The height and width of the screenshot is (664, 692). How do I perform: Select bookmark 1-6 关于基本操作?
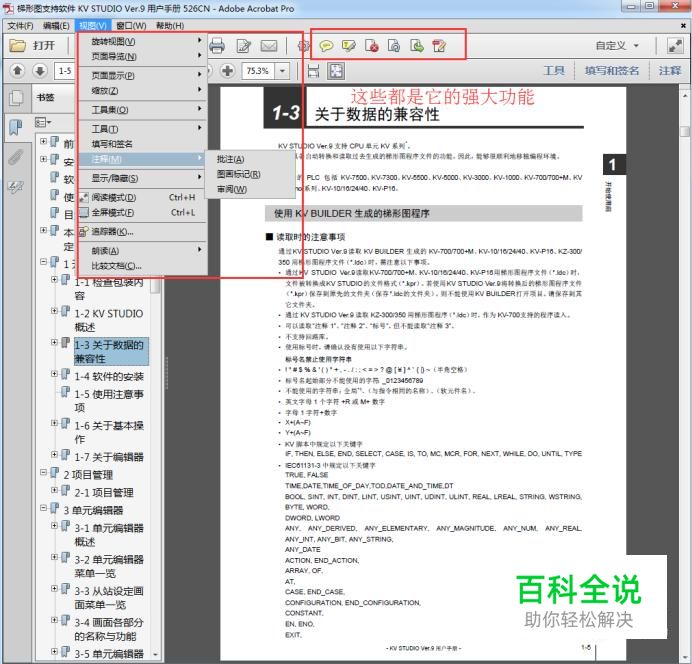tap(109, 432)
